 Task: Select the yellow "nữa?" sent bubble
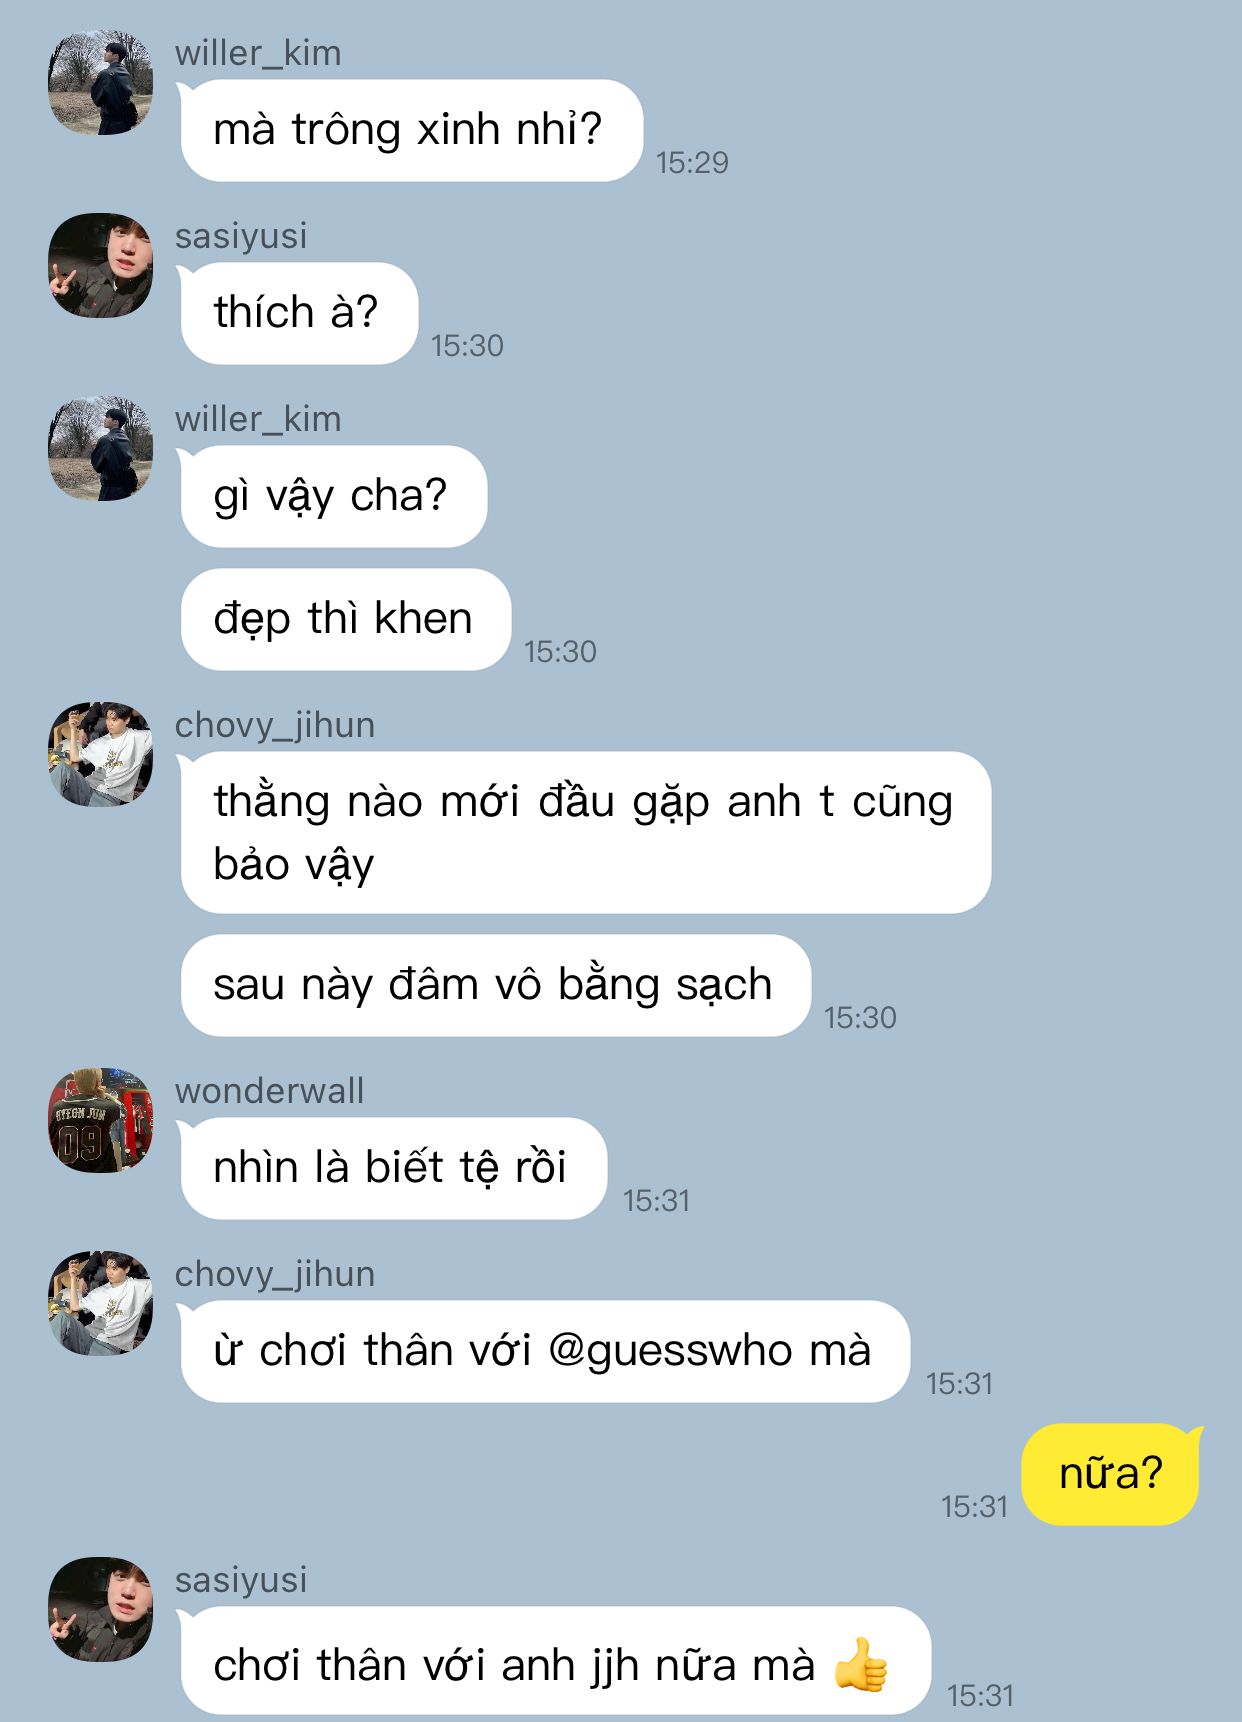point(1111,1474)
